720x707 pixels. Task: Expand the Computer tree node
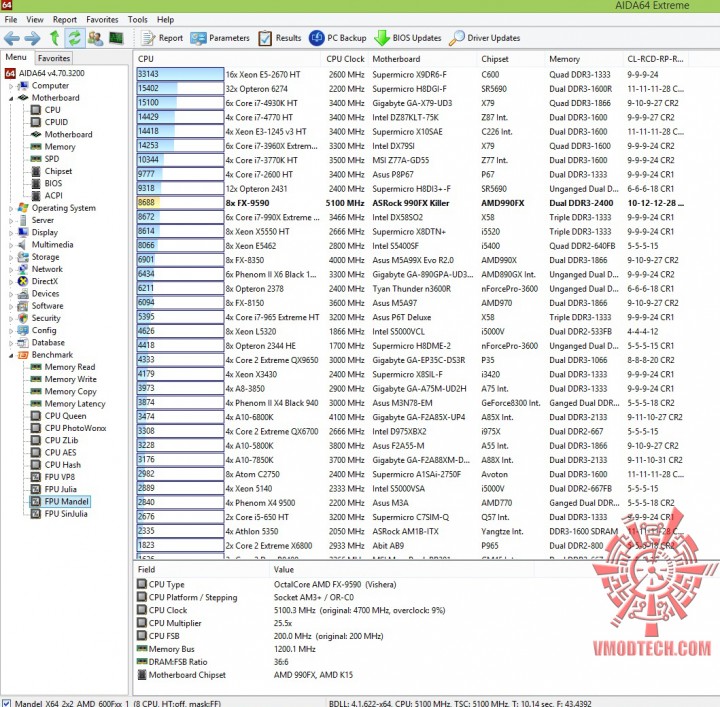coord(11,86)
